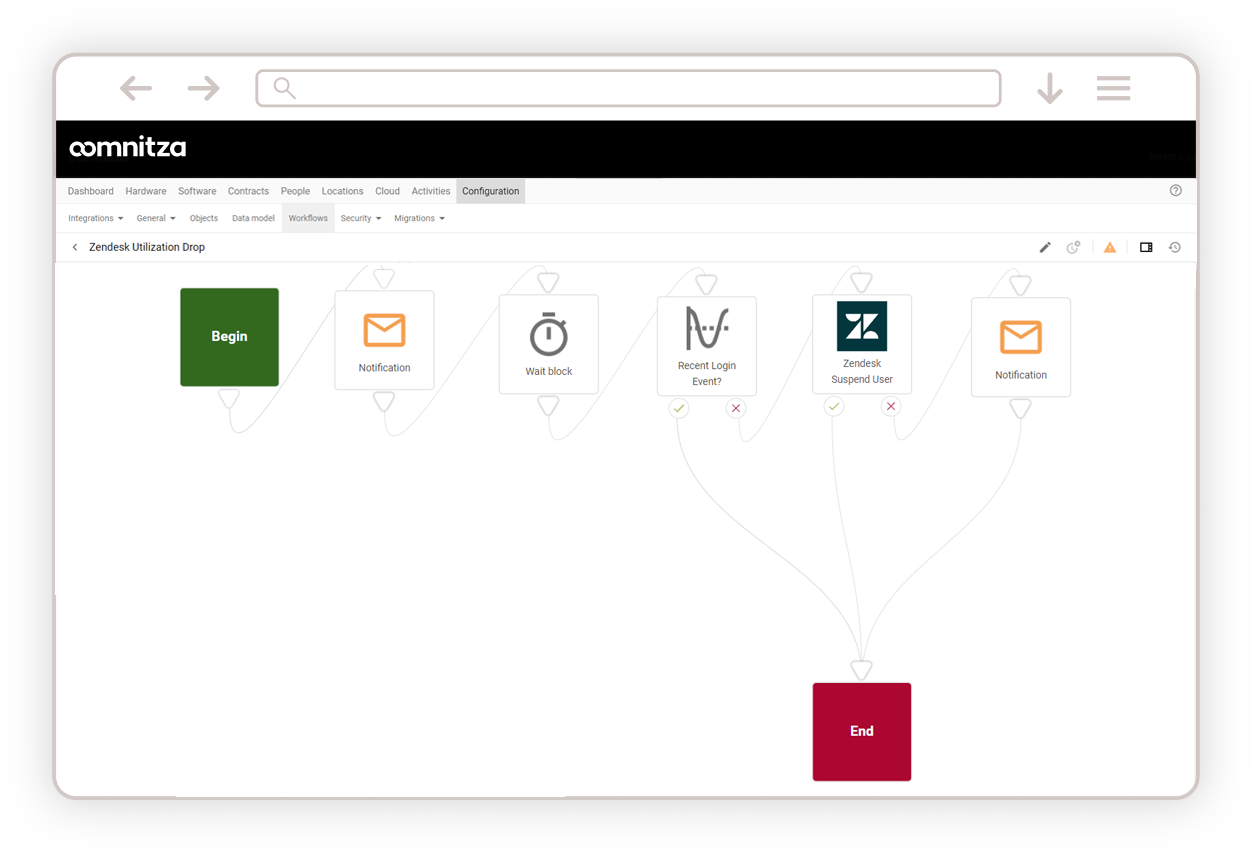Open the Contracts tab

pos(248,191)
